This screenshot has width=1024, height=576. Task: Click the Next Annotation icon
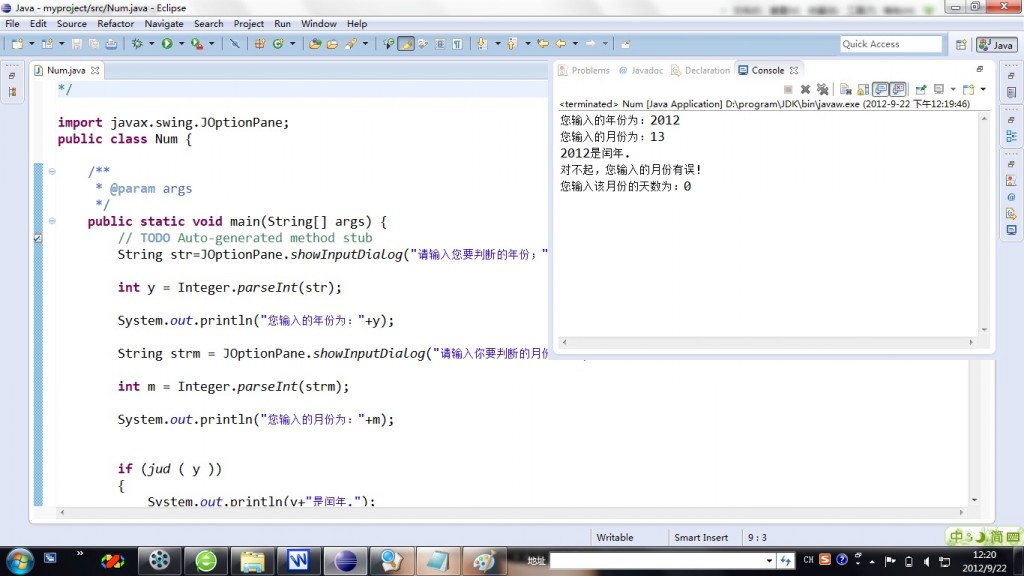point(482,44)
